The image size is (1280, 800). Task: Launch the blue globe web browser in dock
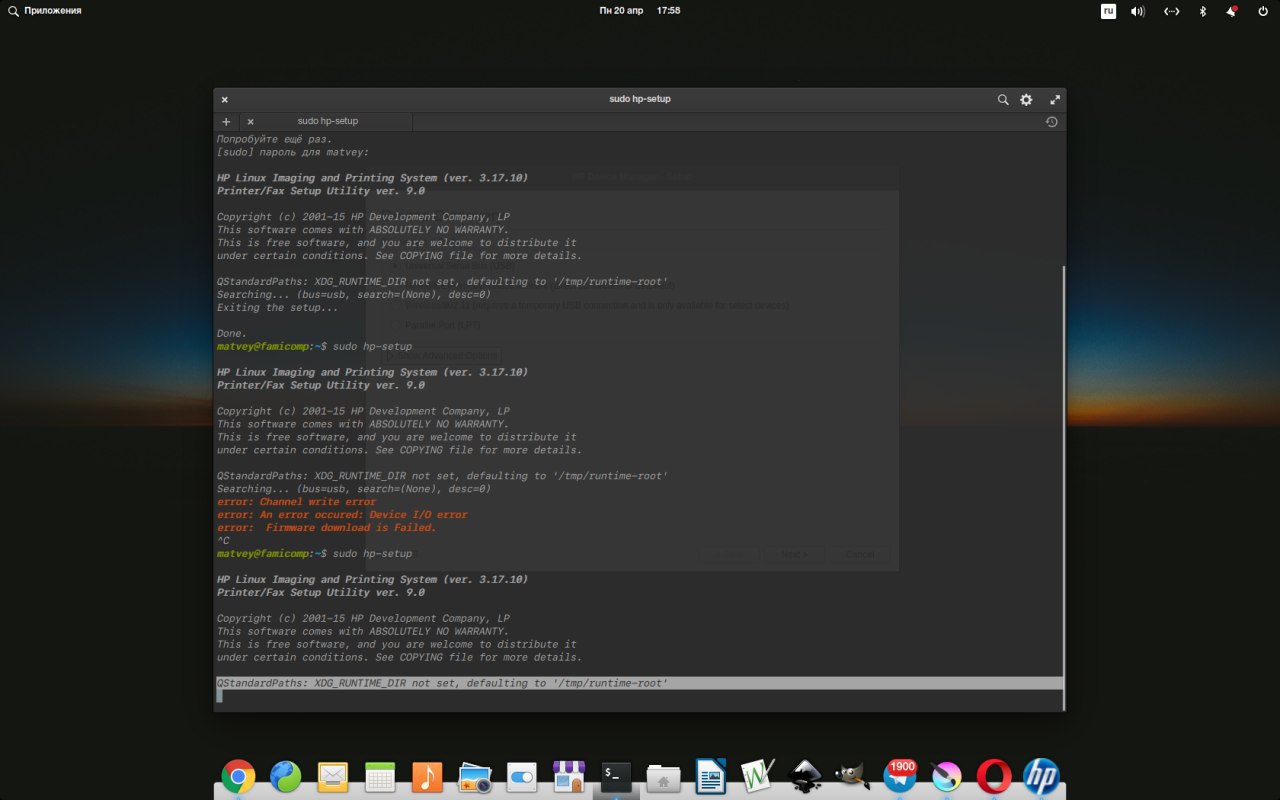pyautogui.click(x=285, y=776)
